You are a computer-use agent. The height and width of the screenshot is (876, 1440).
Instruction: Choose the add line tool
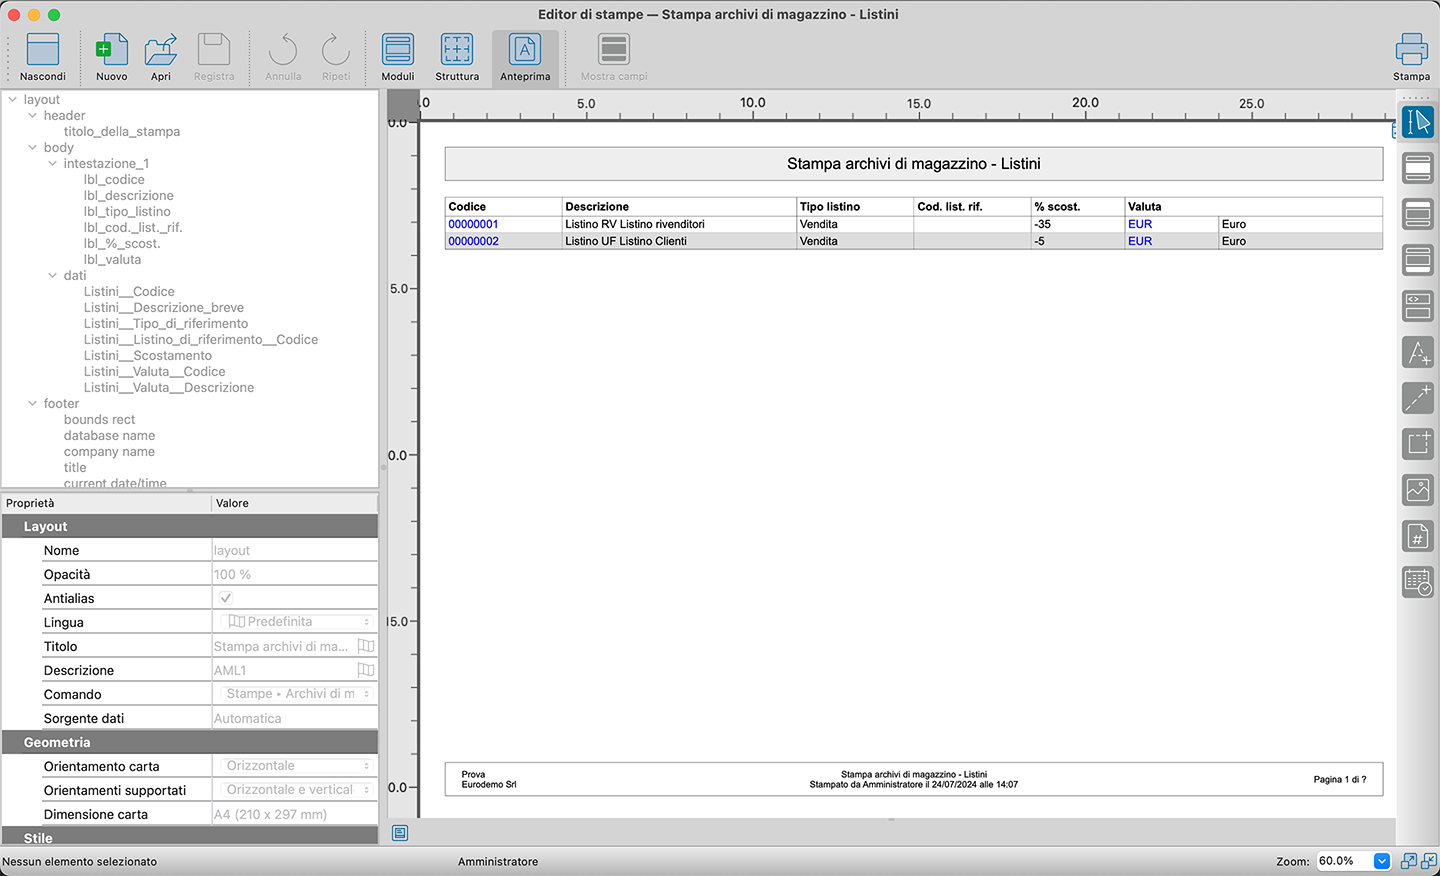[x=1418, y=398]
